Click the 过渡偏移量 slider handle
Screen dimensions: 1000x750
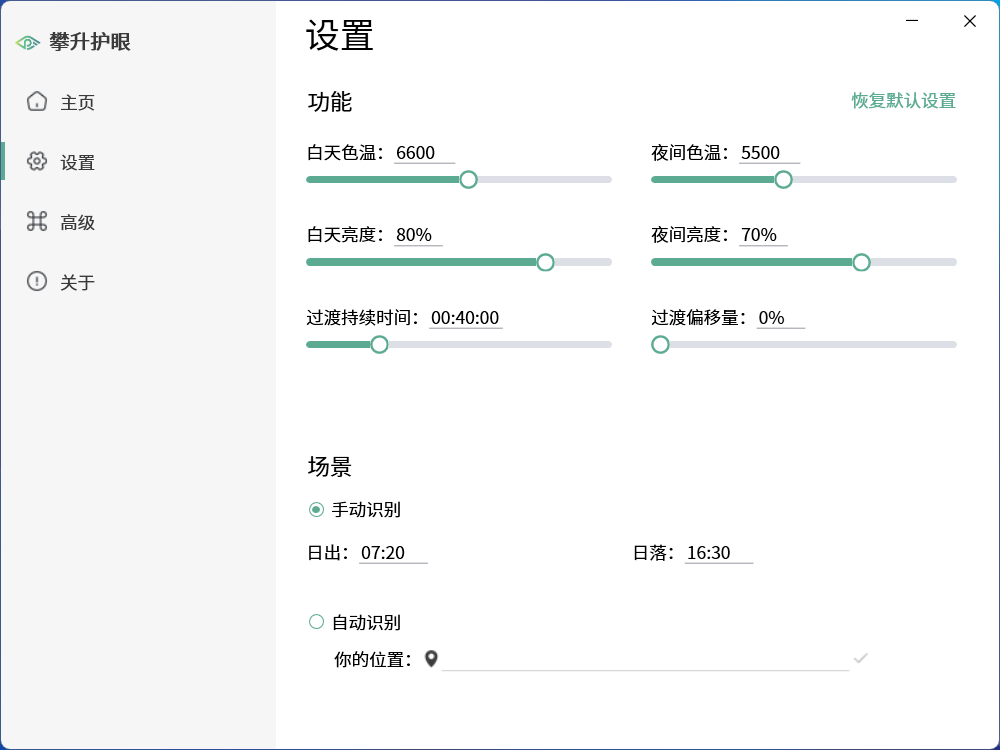tap(660, 345)
